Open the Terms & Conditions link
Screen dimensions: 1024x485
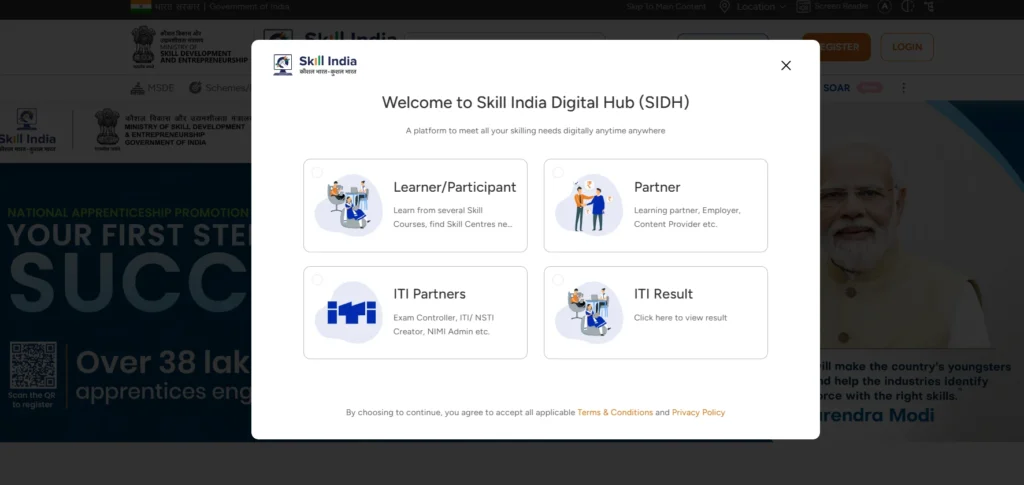pyautogui.click(x=615, y=413)
